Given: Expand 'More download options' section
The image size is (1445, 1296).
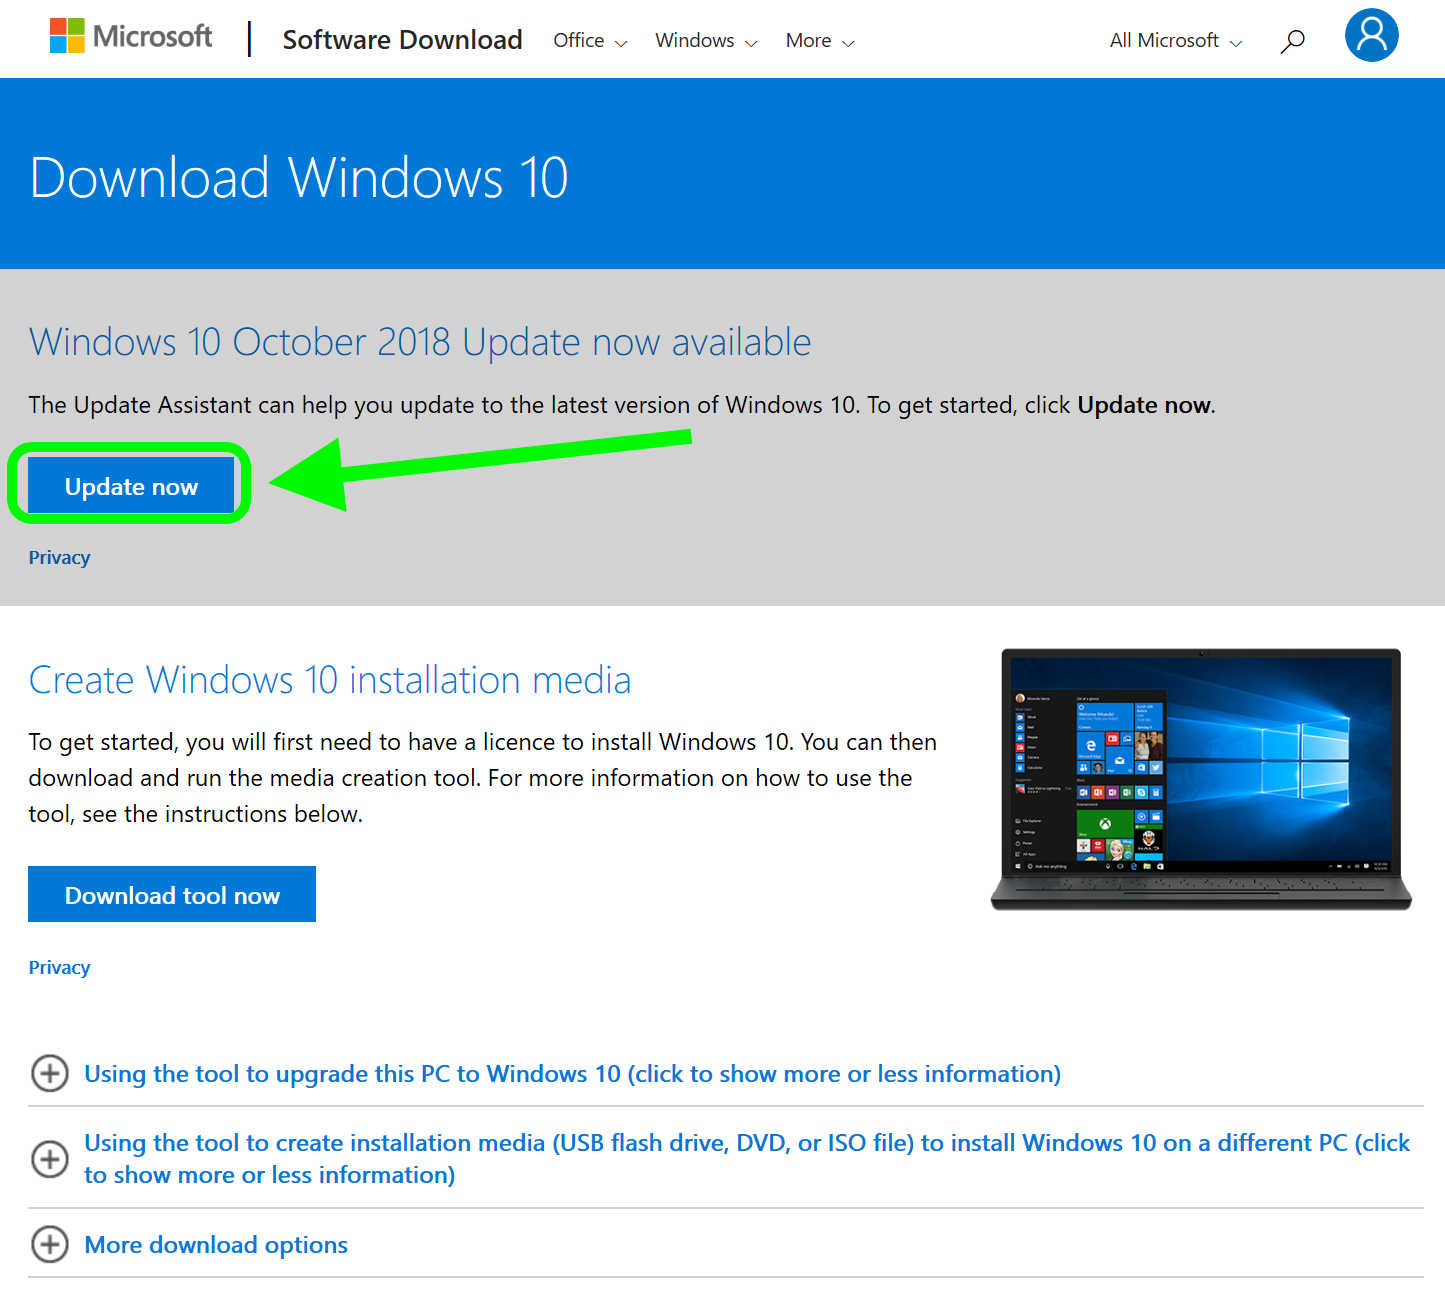Looking at the screenshot, I should (x=216, y=1245).
